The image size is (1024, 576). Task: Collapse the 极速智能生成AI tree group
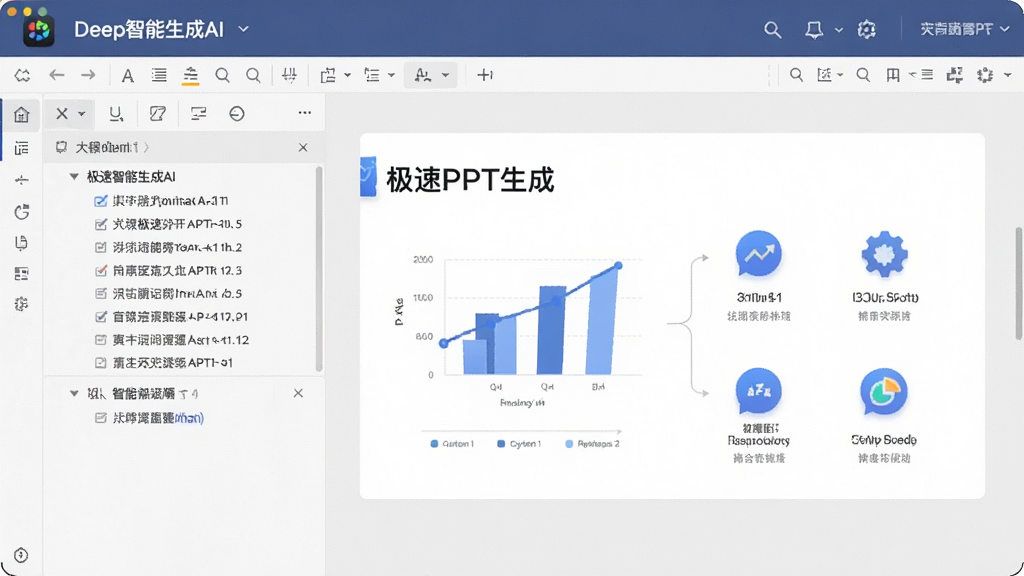click(74, 176)
